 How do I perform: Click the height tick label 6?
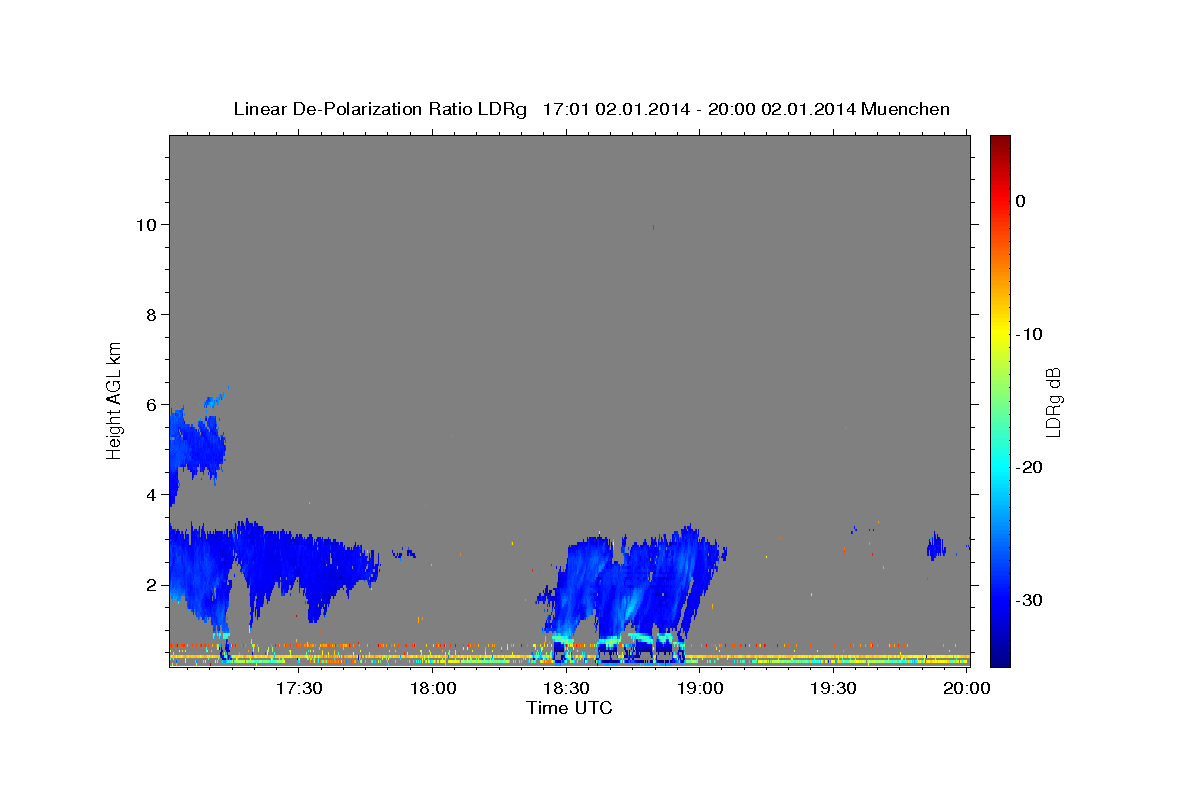click(x=152, y=405)
